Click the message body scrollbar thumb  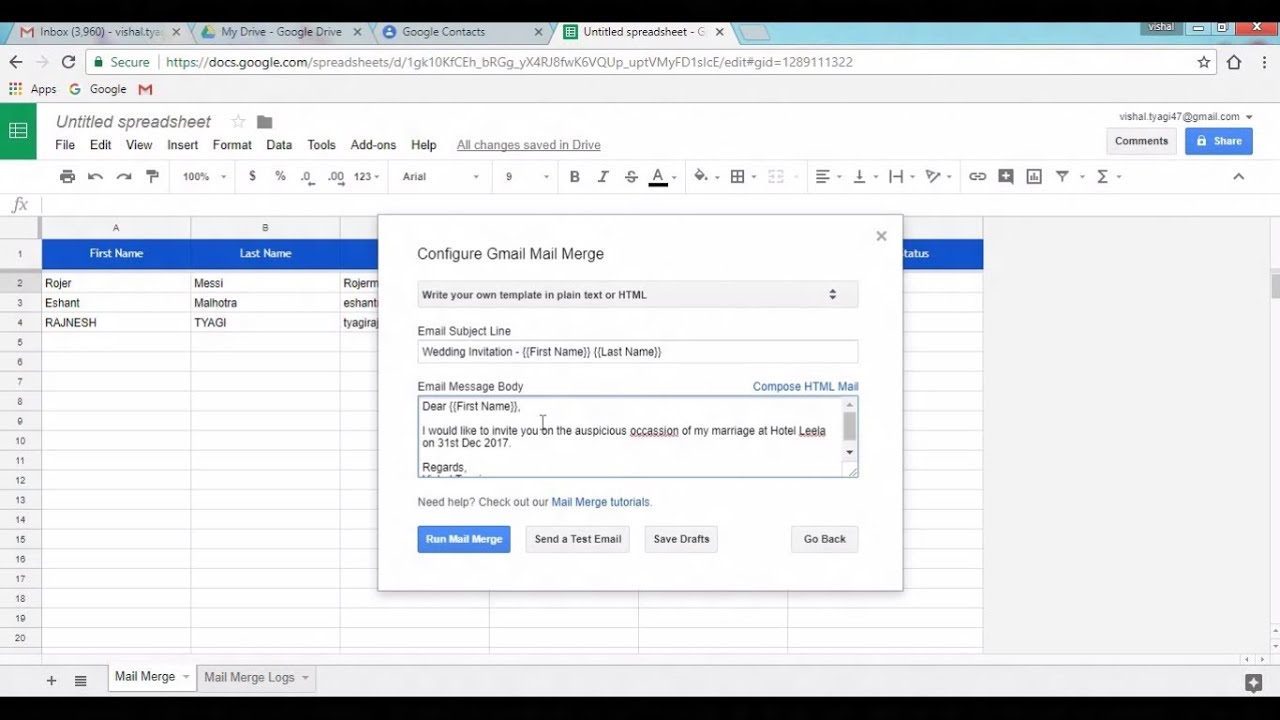click(x=849, y=426)
